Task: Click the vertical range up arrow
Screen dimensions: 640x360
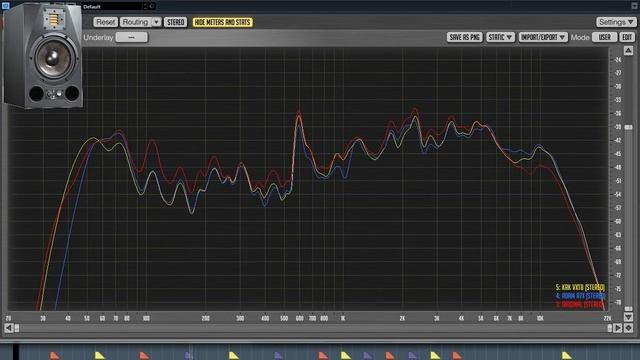Action: [629, 51]
